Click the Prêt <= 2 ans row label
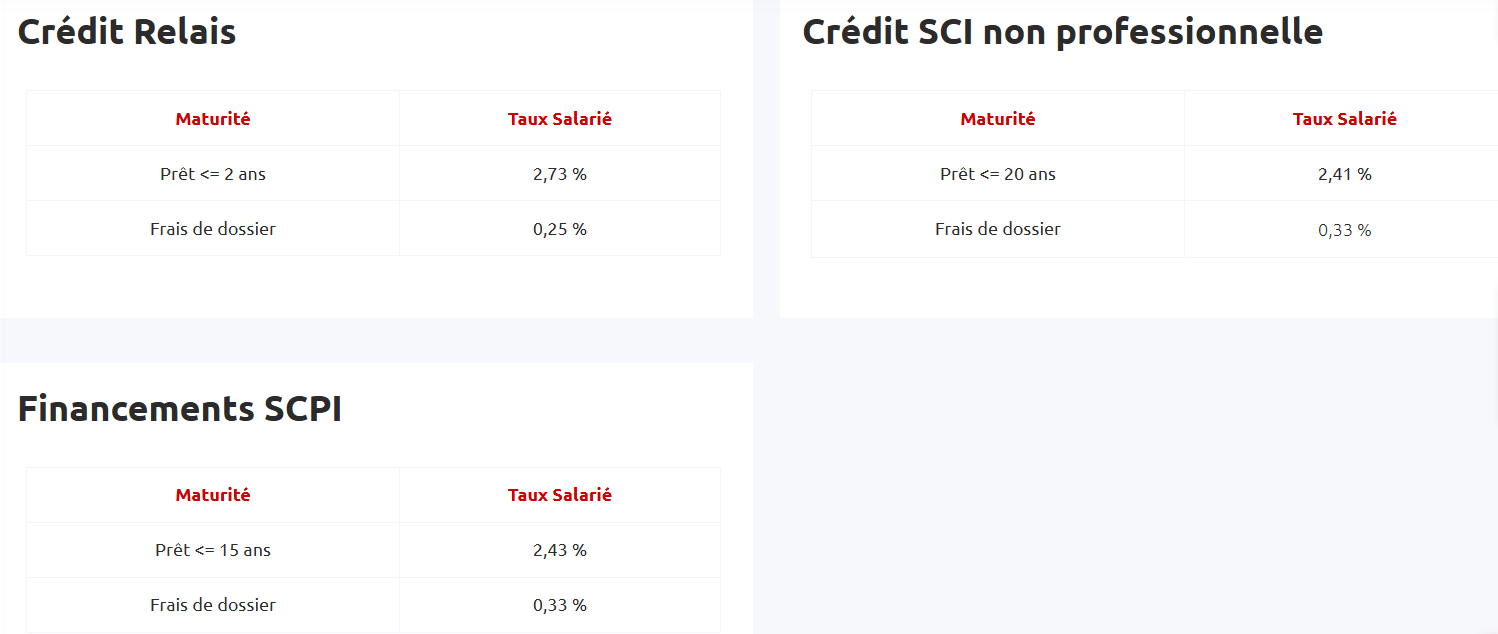Screen dimensions: 1498x634 click(x=213, y=174)
